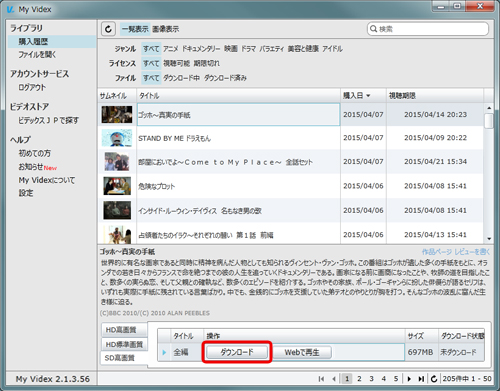Click the サムネイル column header

pyautogui.click(x=117, y=96)
